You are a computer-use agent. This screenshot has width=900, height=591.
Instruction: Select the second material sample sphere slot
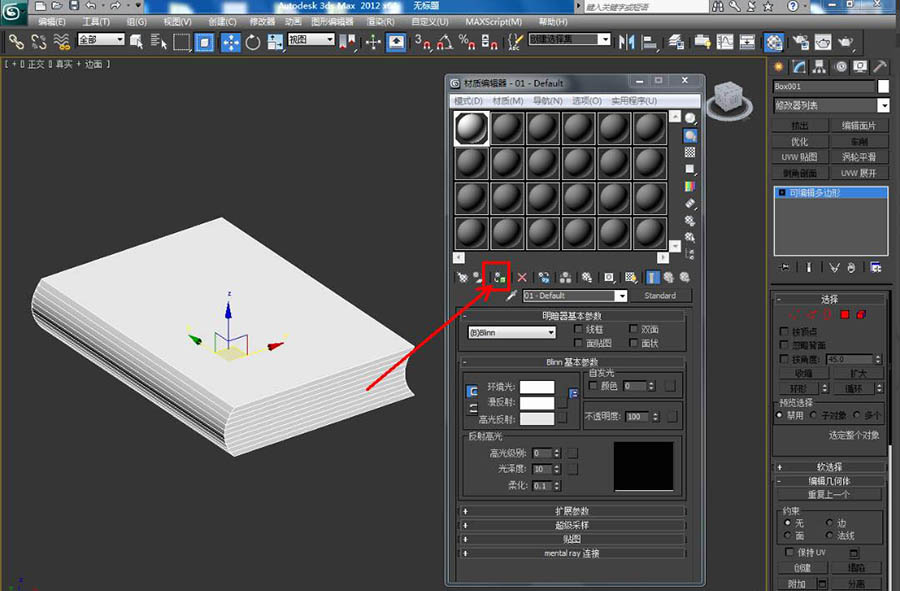pyautogui.click(x=507, y=128)
